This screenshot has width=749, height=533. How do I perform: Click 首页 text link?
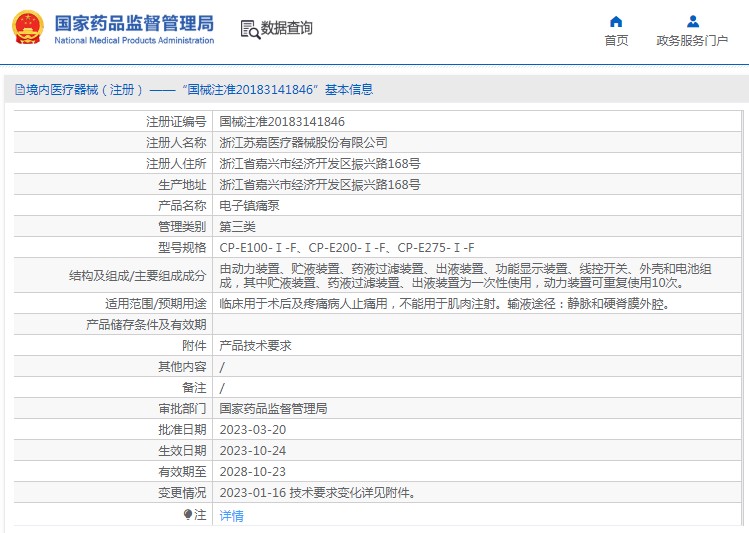616,41
